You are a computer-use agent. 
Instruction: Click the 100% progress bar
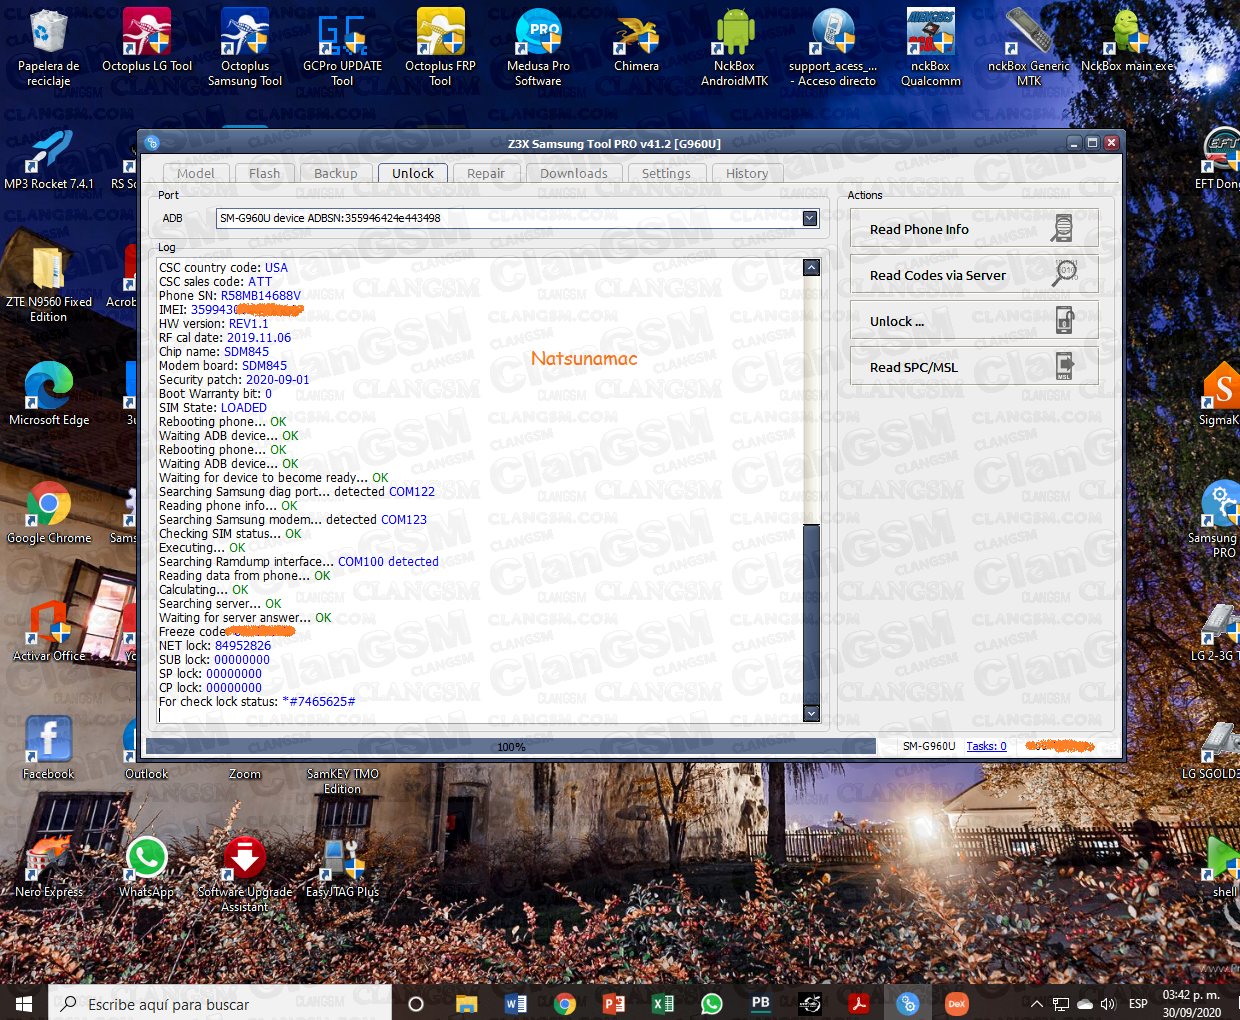coord(511,746)
